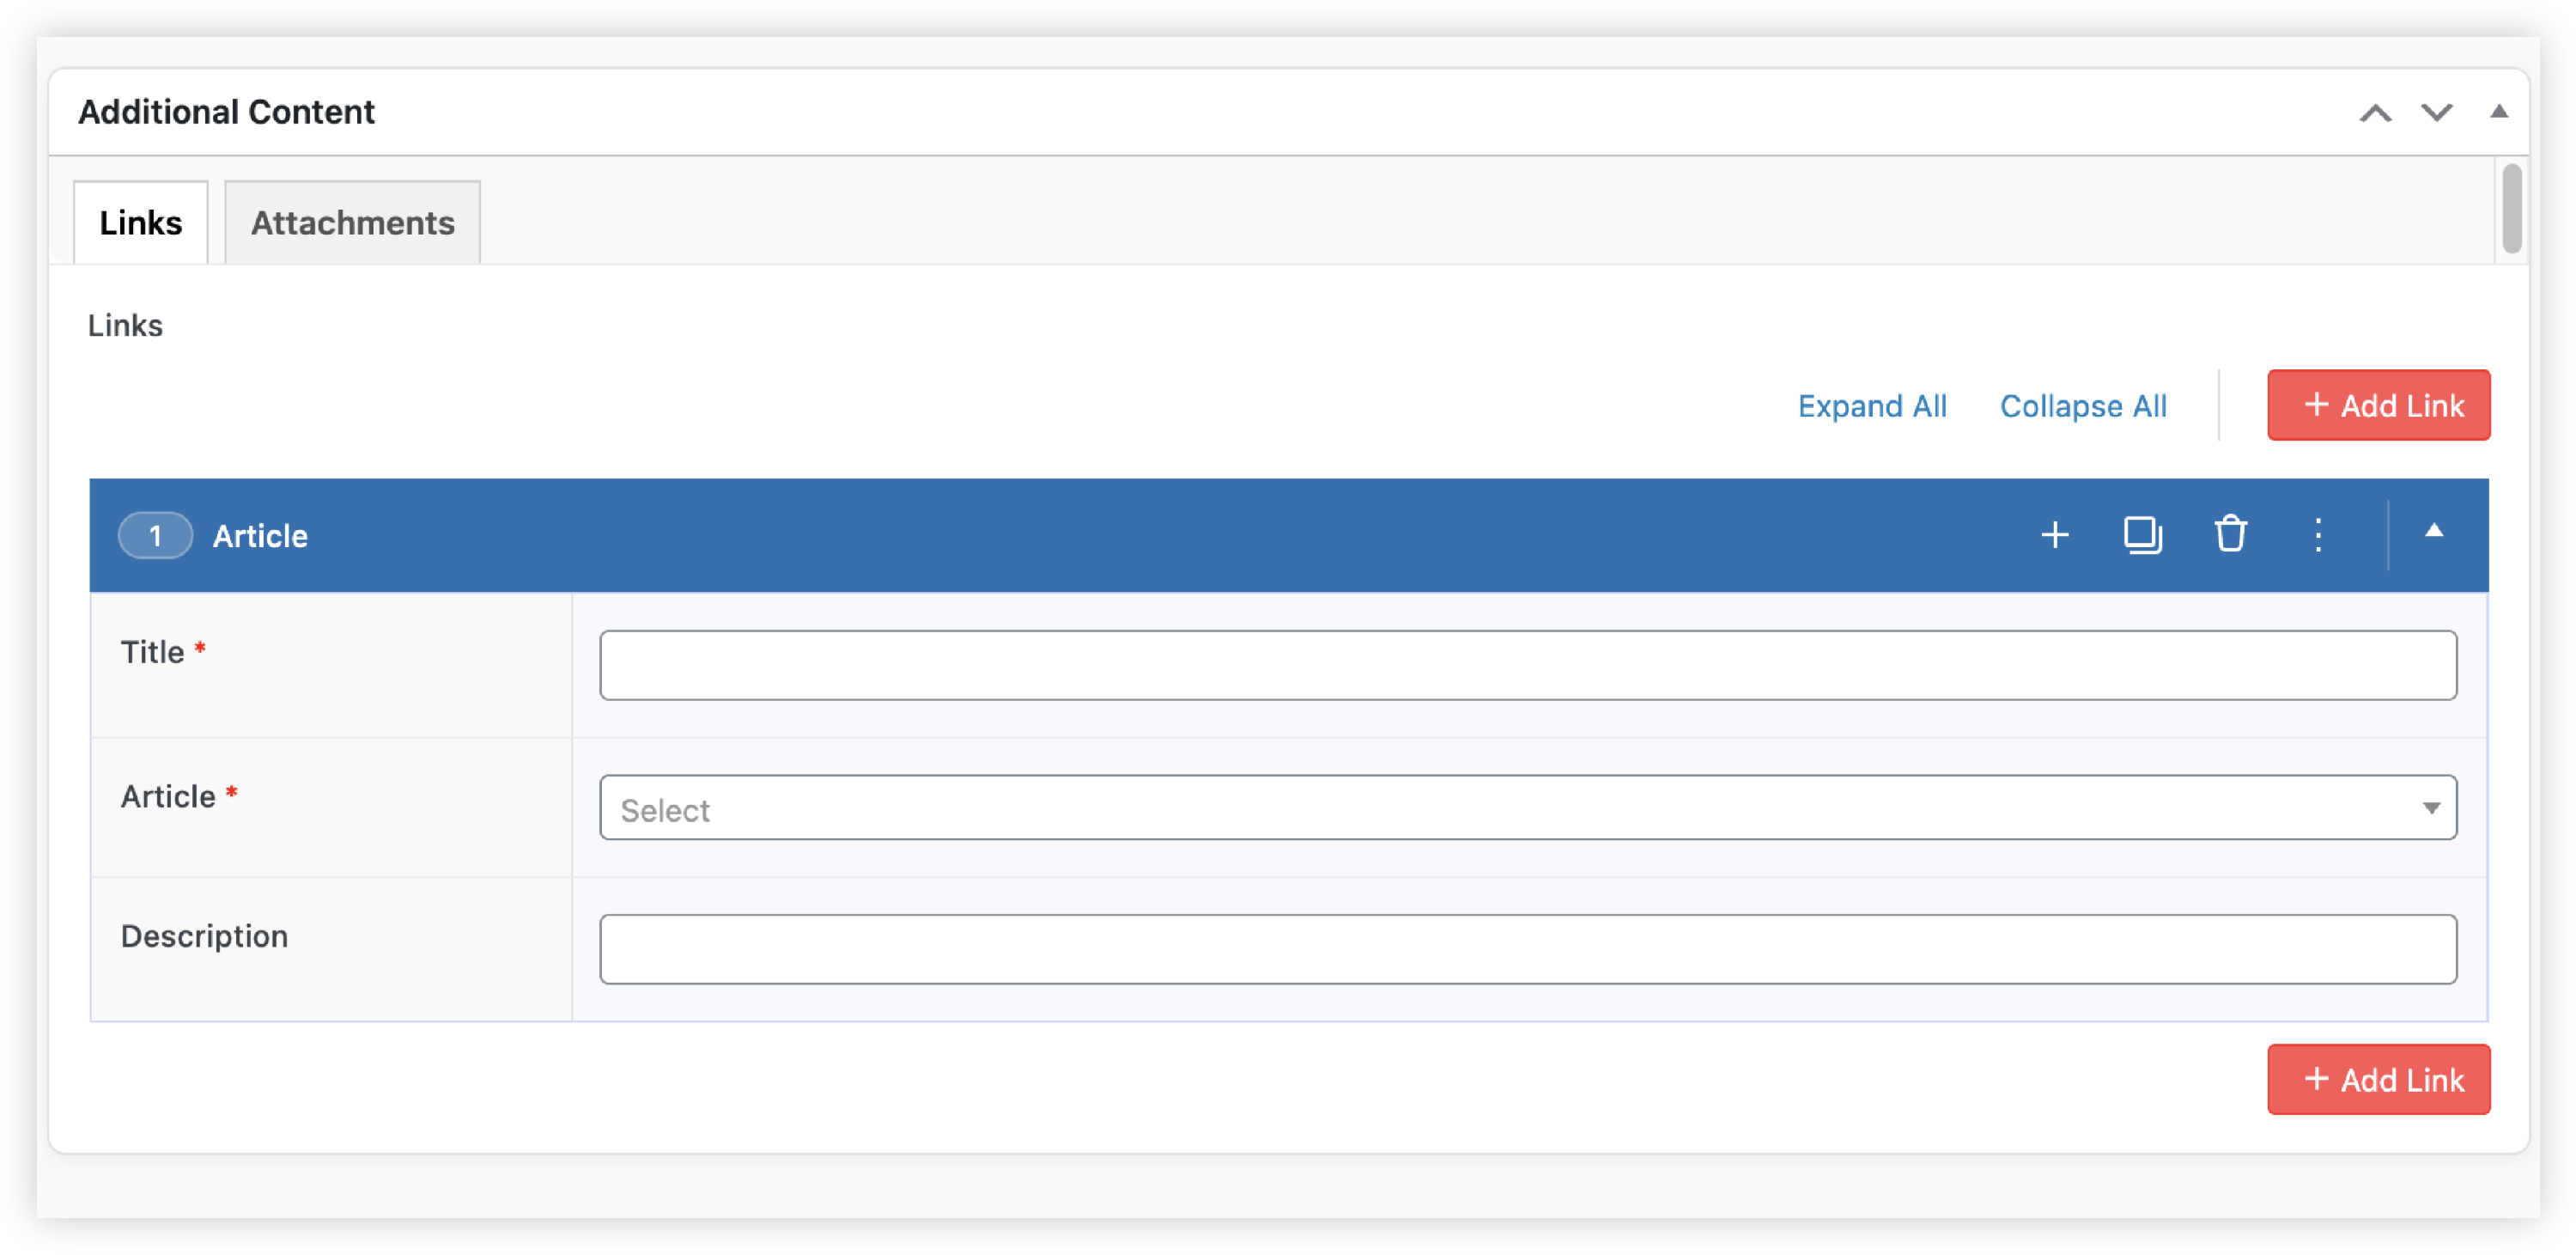2576x1255 pixels.
Task: Click the vertical scrollbar thumb
Action: click(x=2511, y=210)
